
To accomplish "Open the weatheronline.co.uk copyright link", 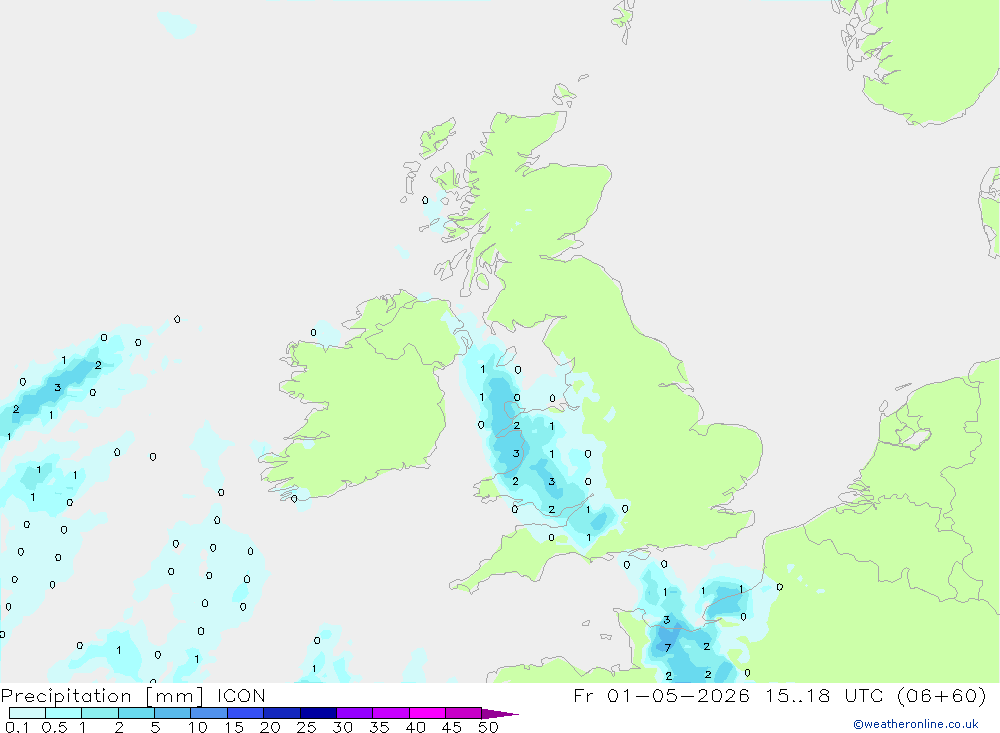I will [x=916, y=724].
